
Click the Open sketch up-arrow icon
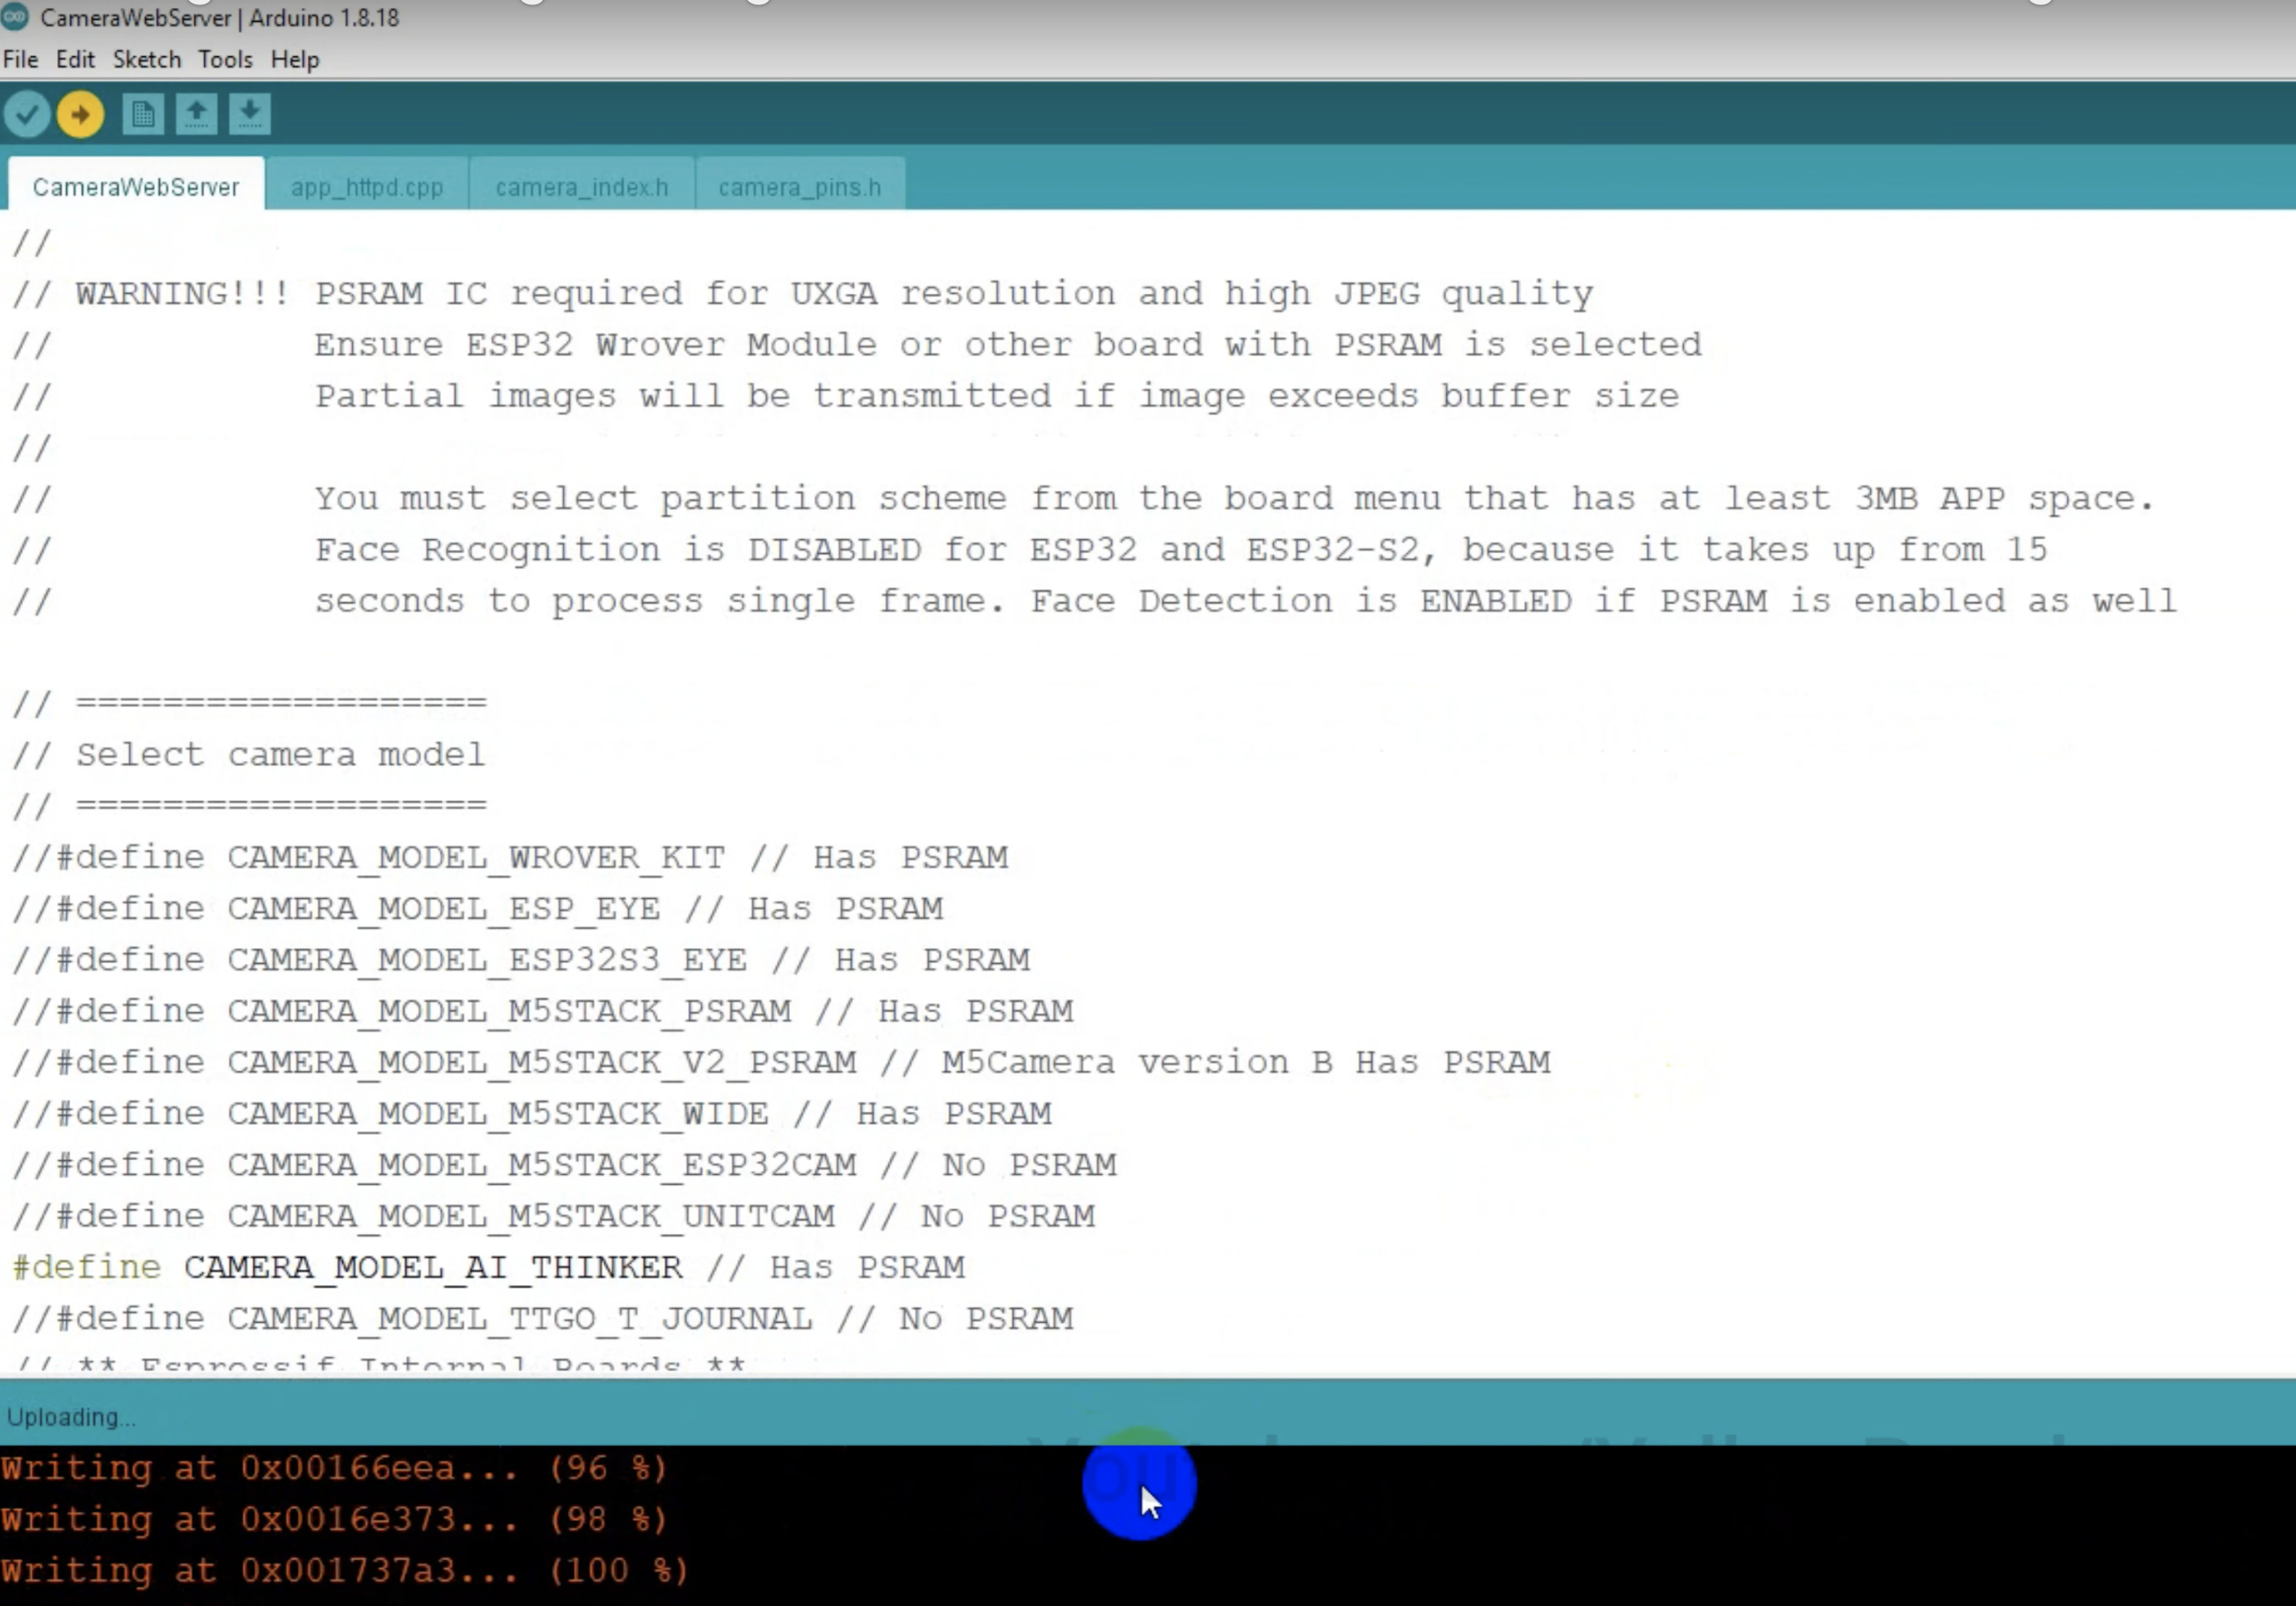197,114
